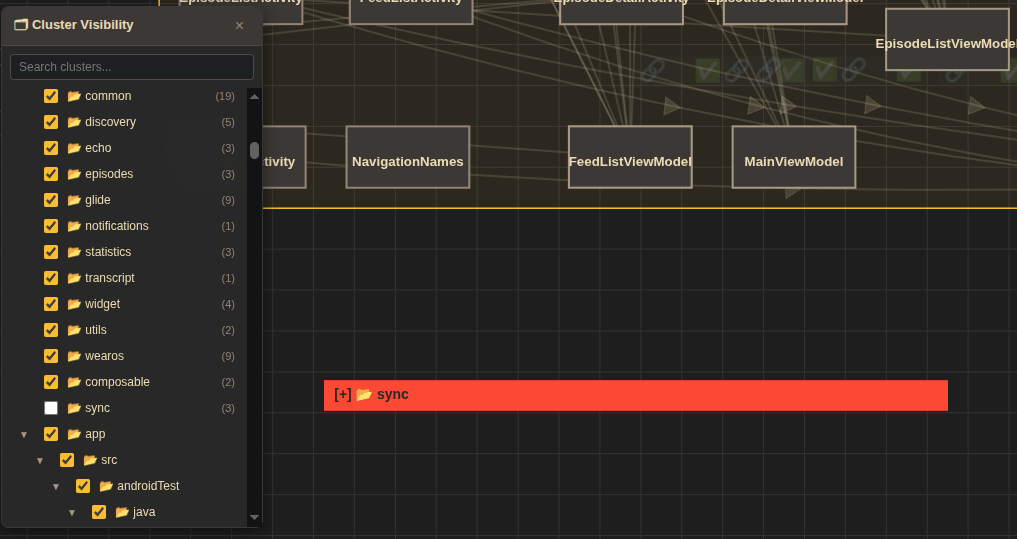This screenshot has height=539, width=1017.
Task: Click the echo folder icon
Action: [74, 148]
